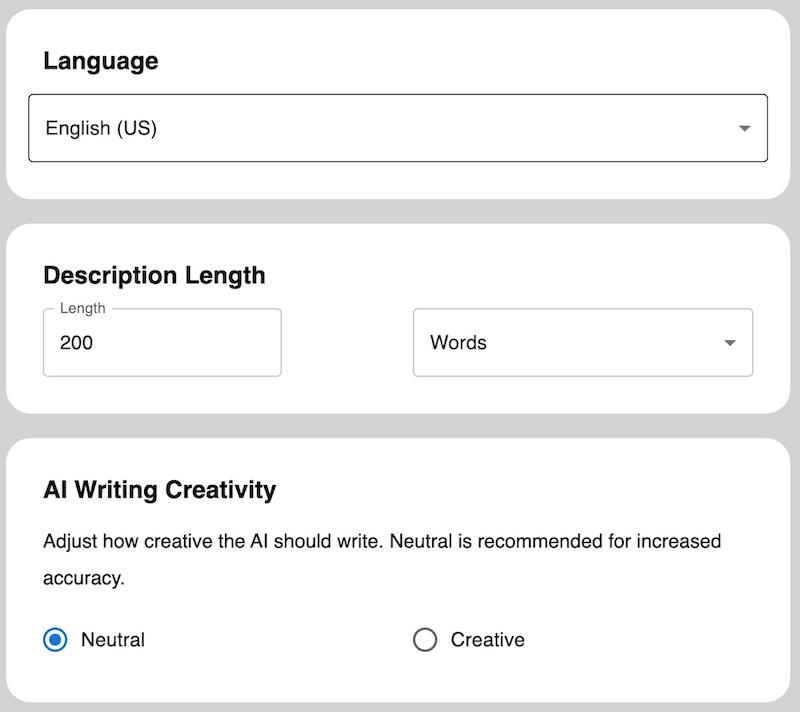This screenshot has width=800, height=712.
Task: Select the Neutral radio button
Action: pyautogui.click(x=55, y=640)
